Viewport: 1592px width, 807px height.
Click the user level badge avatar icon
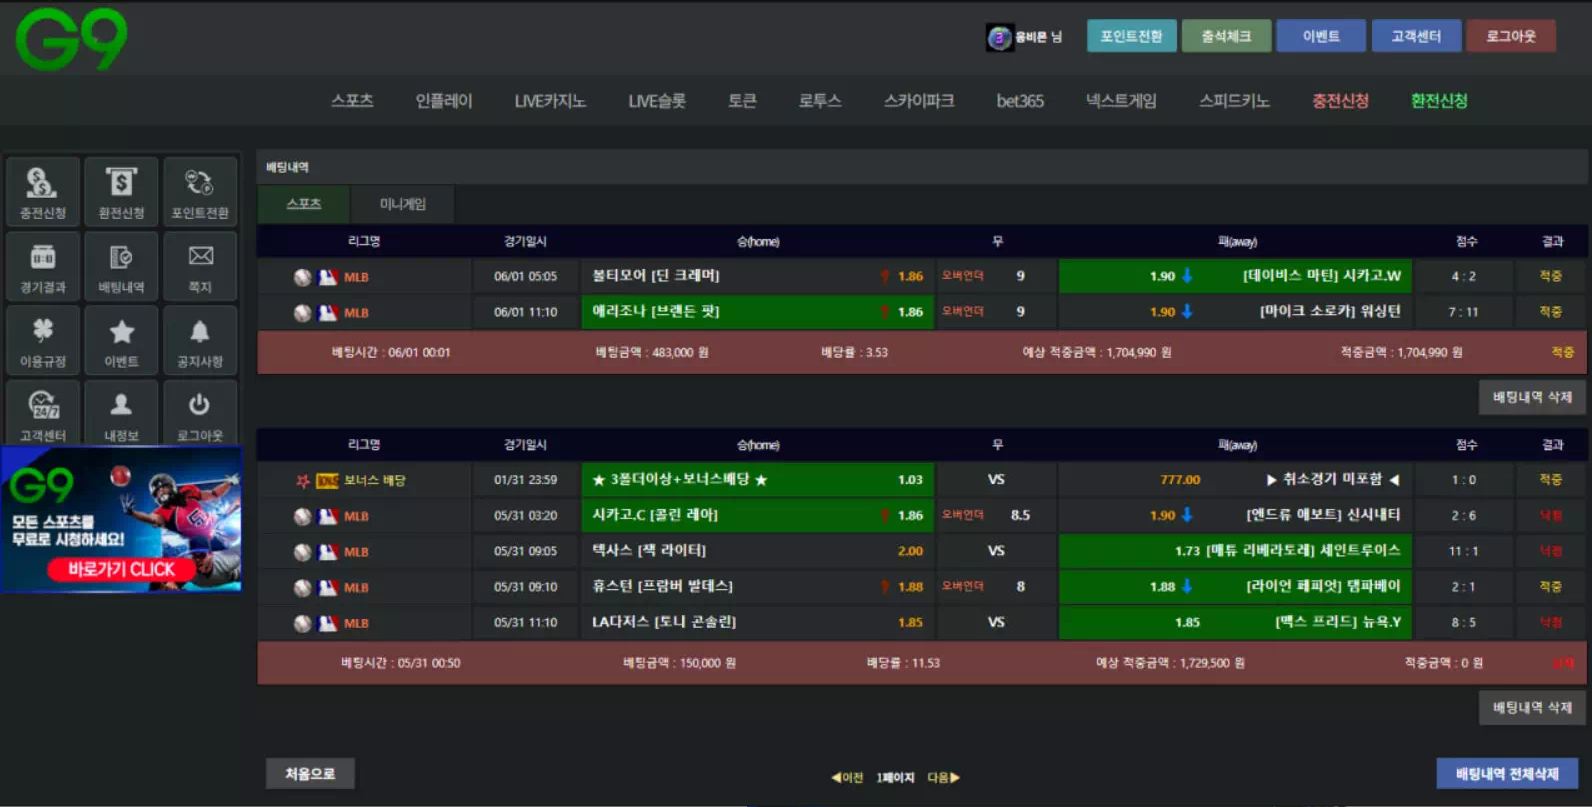(x=999, y=38)
